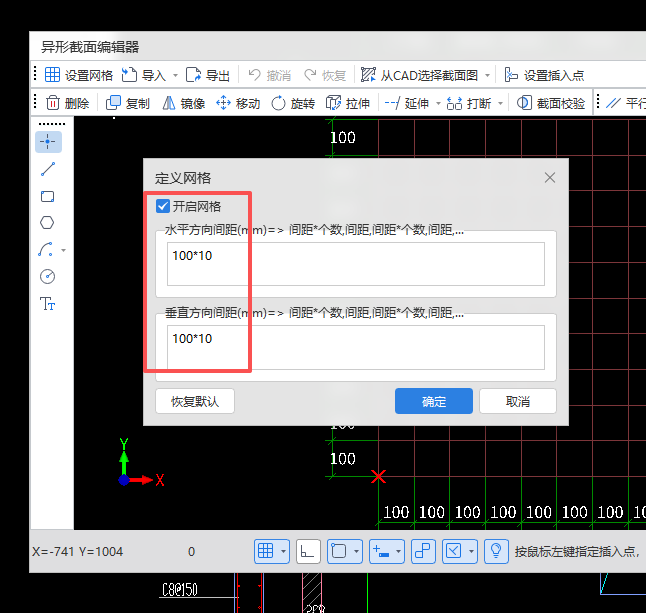Click the 删除 delete tool
Screen dimensions: 646x613
pyautogui.click(x=68, y=103)
